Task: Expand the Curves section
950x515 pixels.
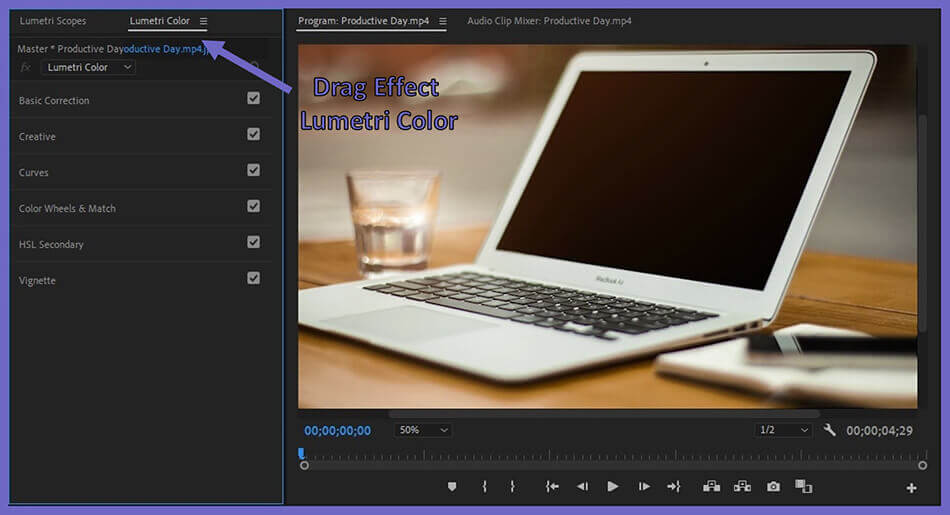Action: click(x=33, y=173)
